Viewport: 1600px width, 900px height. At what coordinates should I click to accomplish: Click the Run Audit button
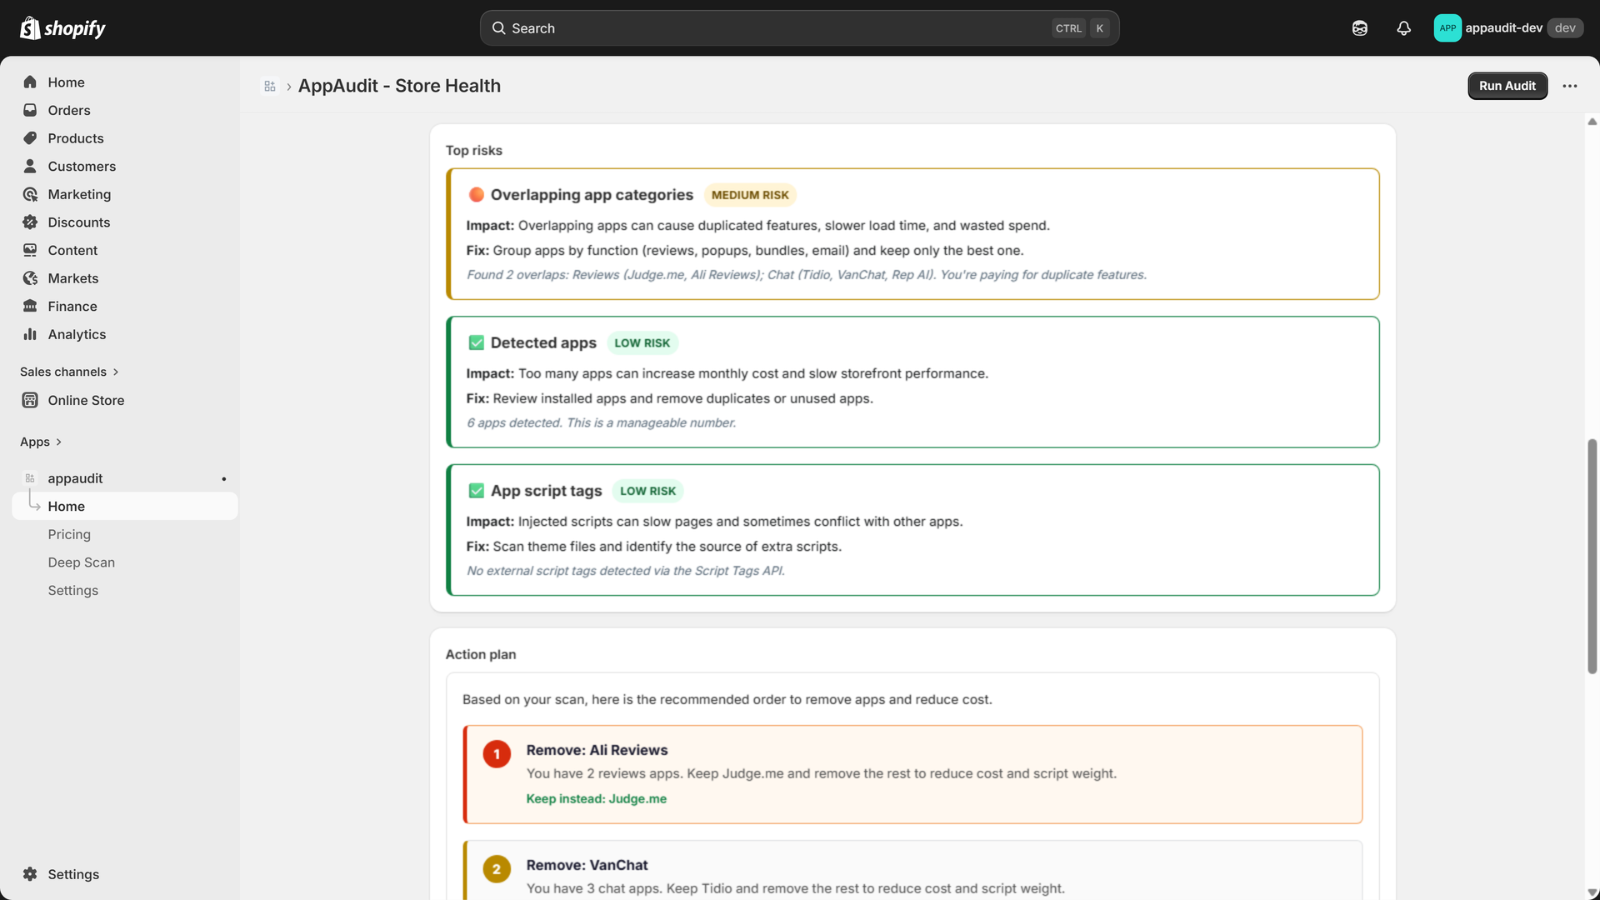click(x=1507, y=86)
